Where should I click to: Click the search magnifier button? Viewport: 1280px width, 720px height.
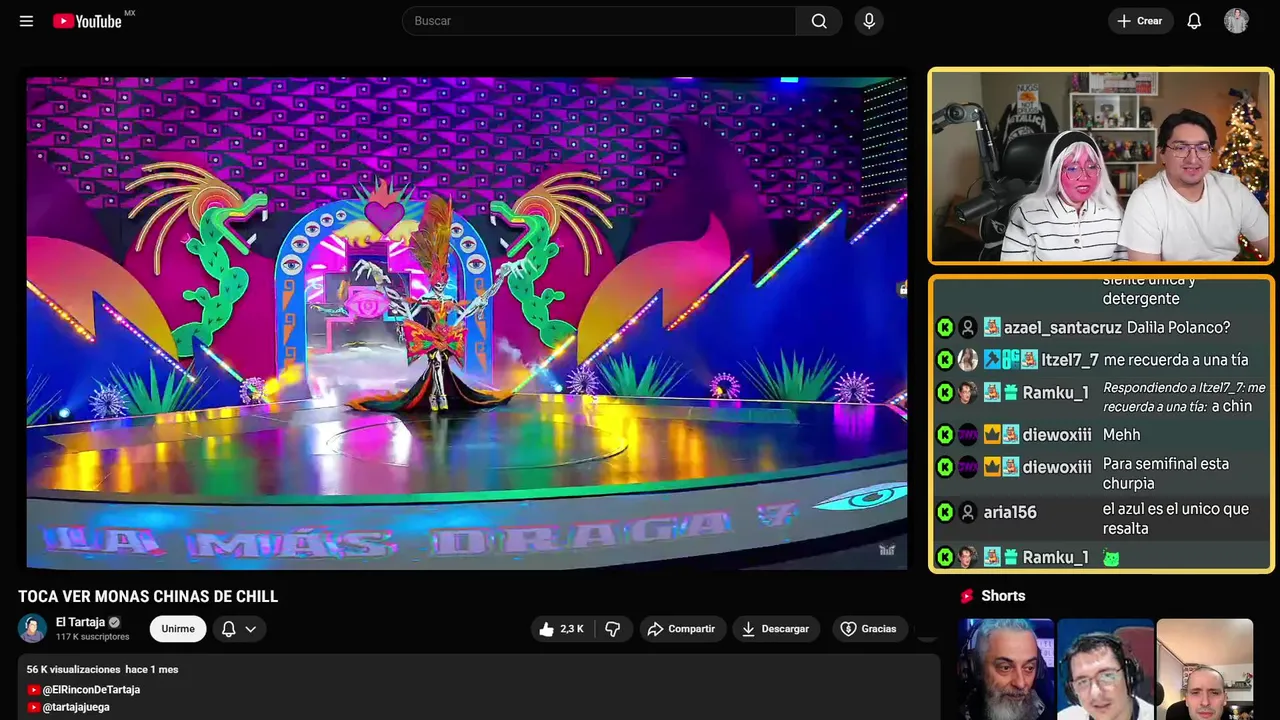(x=819, y=21)
